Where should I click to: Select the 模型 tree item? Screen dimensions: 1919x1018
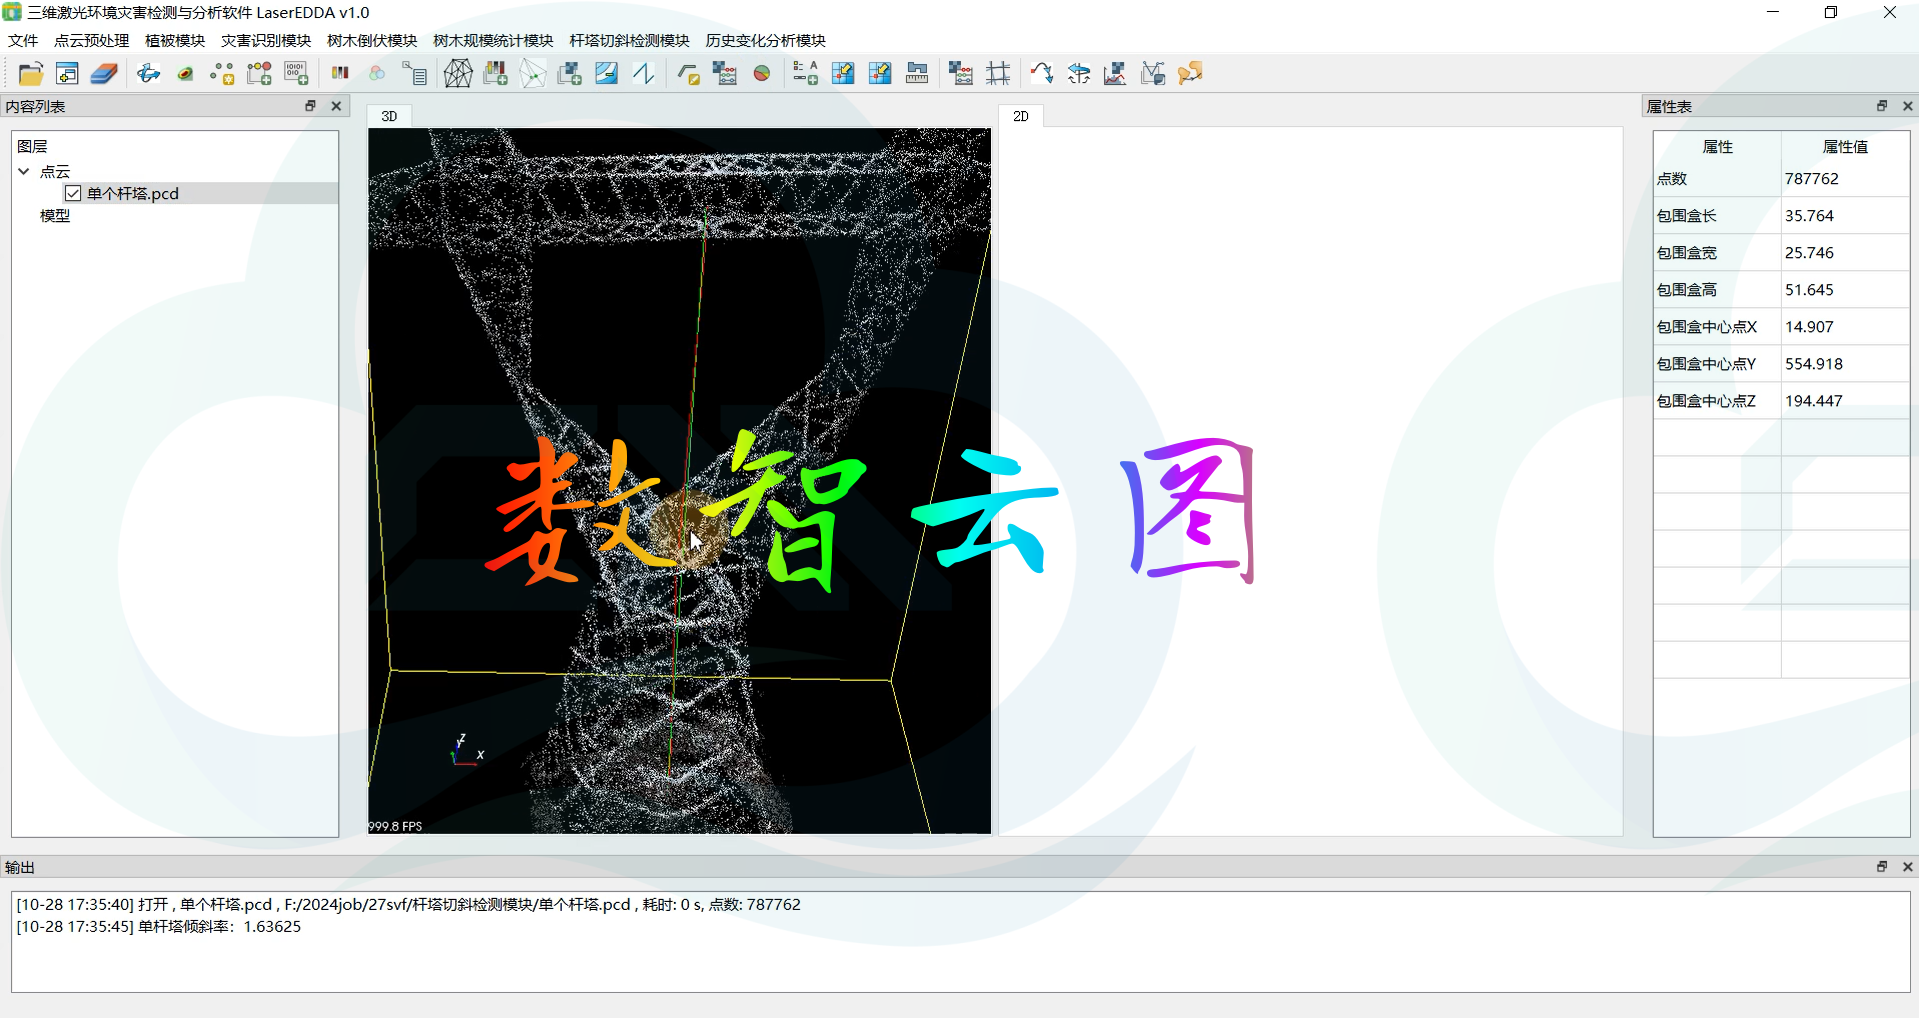tap(55, 215)
